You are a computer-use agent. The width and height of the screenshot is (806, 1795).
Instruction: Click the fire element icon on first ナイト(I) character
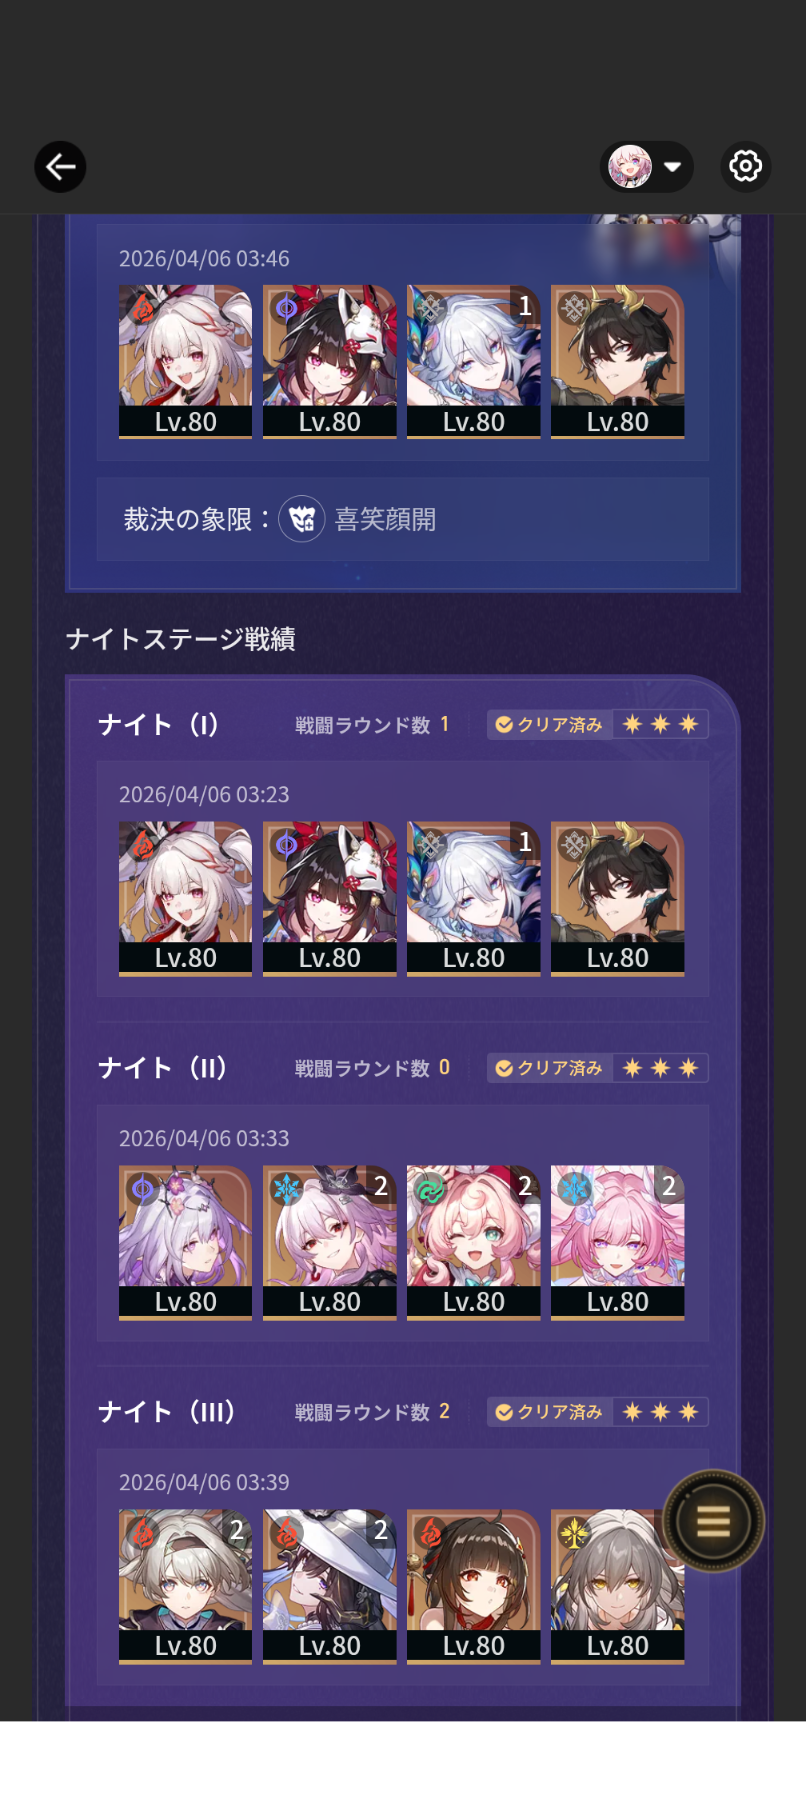click(x=142, y=845)
